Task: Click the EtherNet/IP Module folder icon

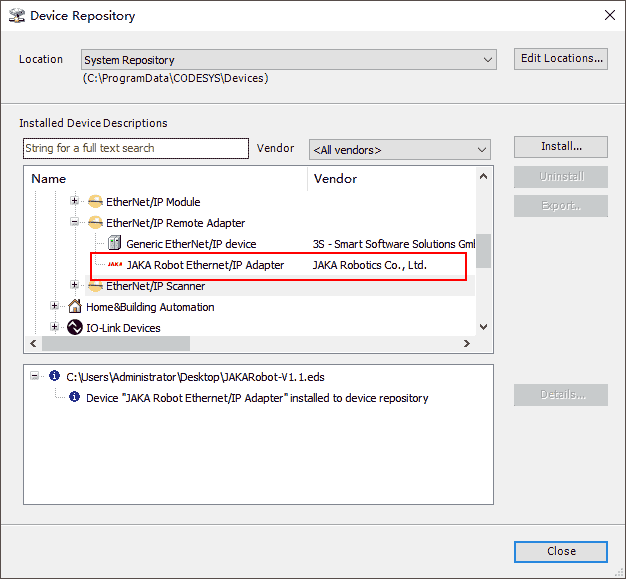Action: coord(95,202)
